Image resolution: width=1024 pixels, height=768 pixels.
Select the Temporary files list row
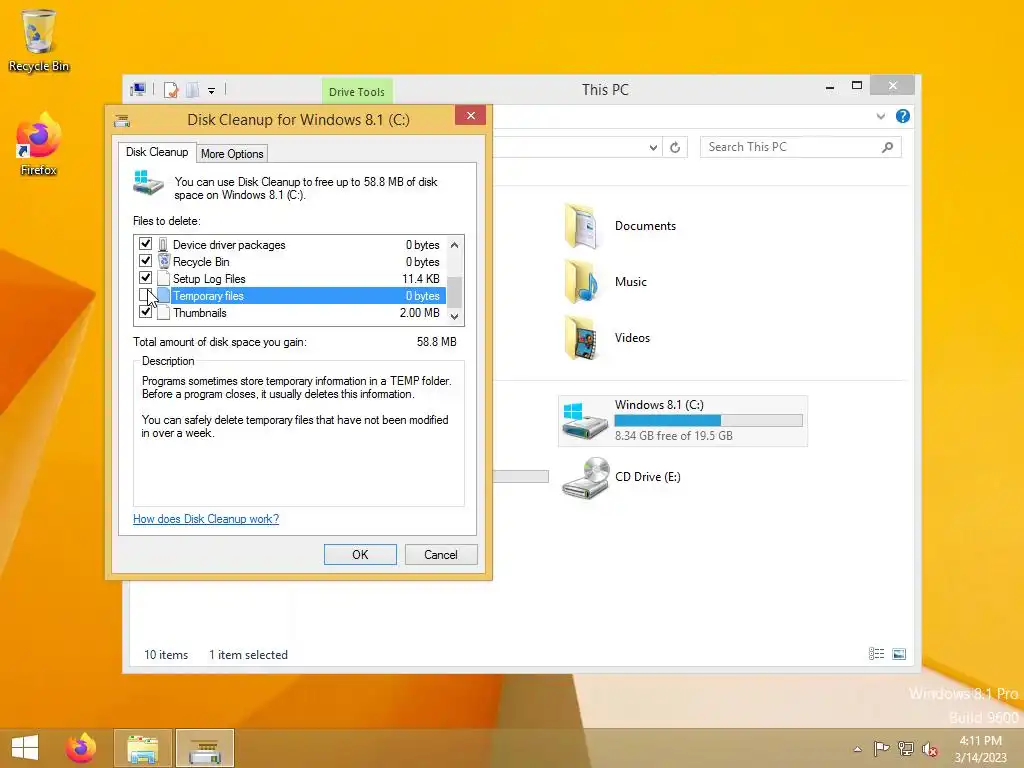tap(291, 296)
